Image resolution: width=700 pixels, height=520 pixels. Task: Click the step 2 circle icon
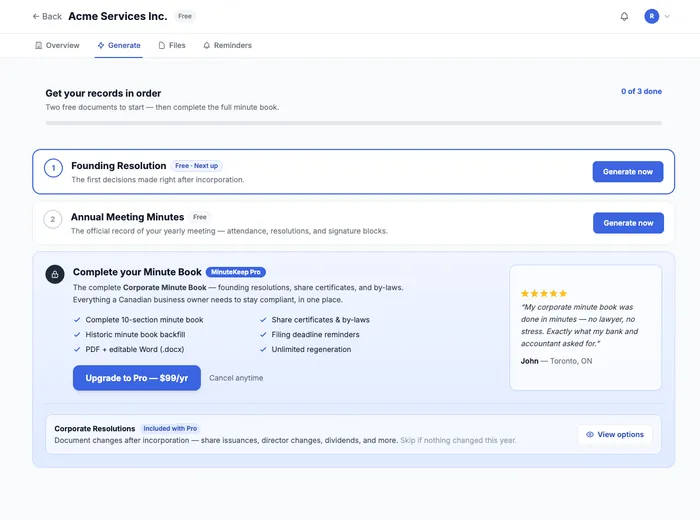point(53,220)
